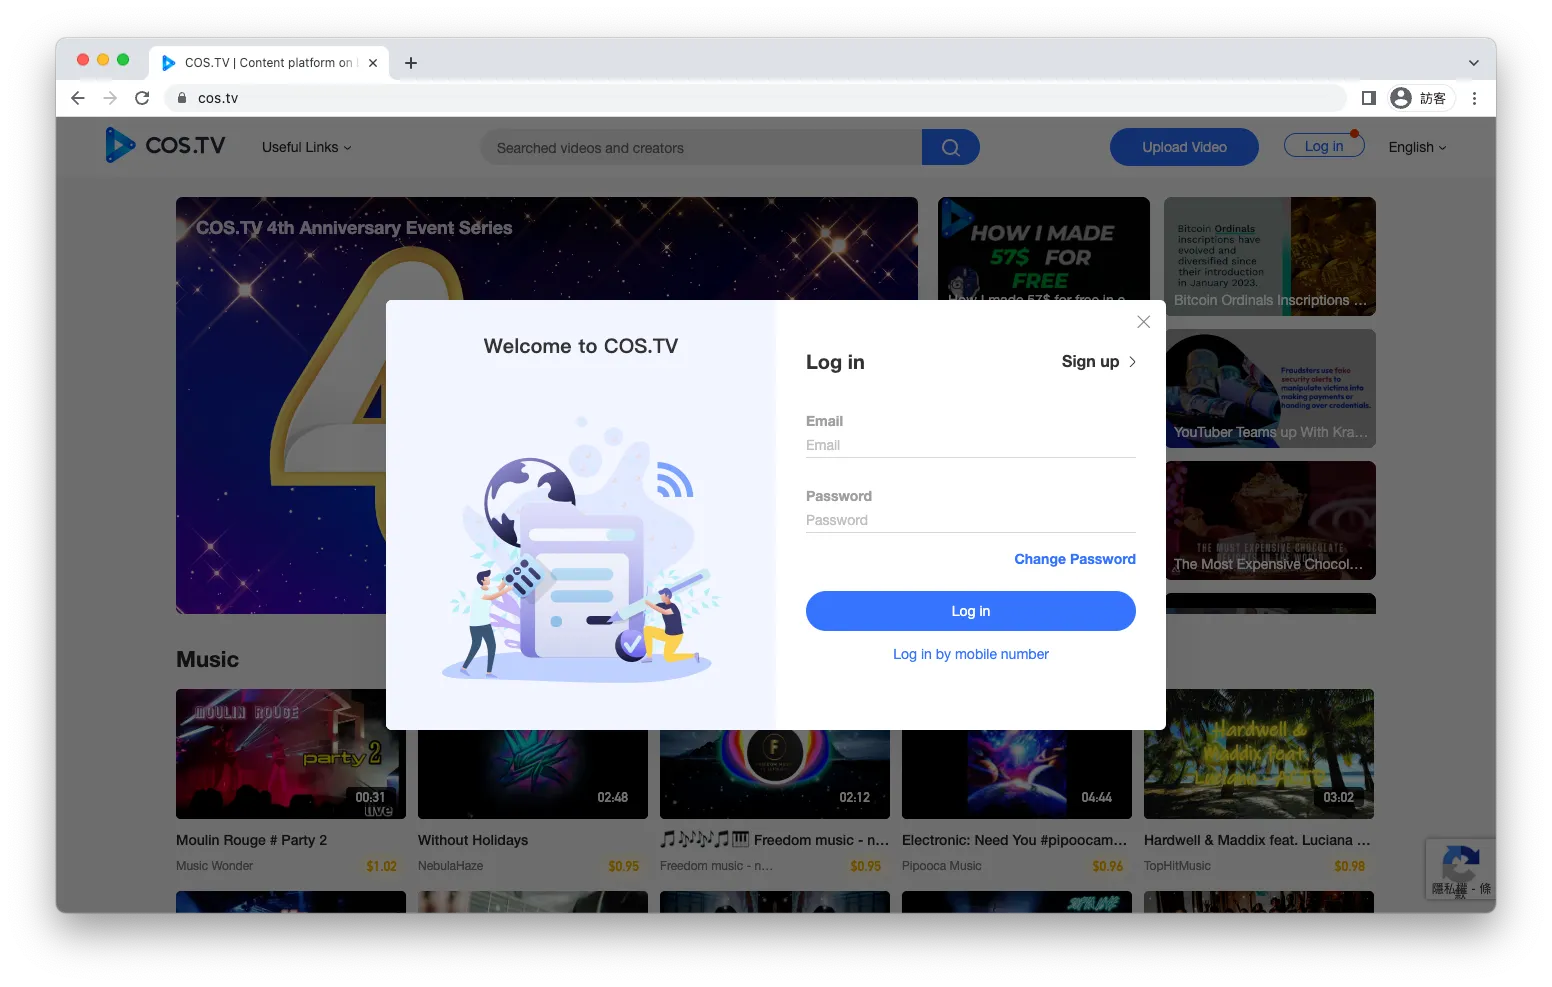Click the browser address bar
Image resolution: width=1552 pixels, height=987 pixels.
click(x=755, y=98)
